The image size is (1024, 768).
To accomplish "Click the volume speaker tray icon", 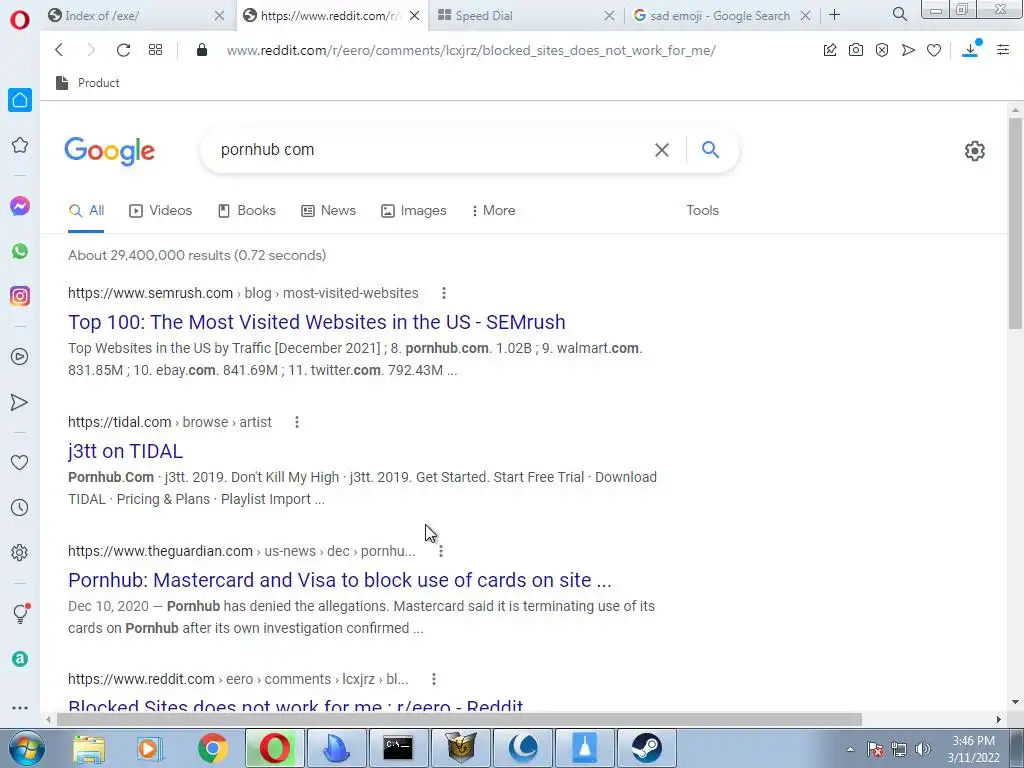I will (922, 749).
